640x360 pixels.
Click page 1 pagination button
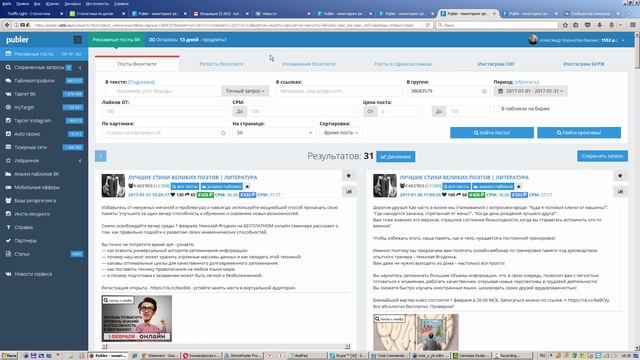[x=100, y=156]
